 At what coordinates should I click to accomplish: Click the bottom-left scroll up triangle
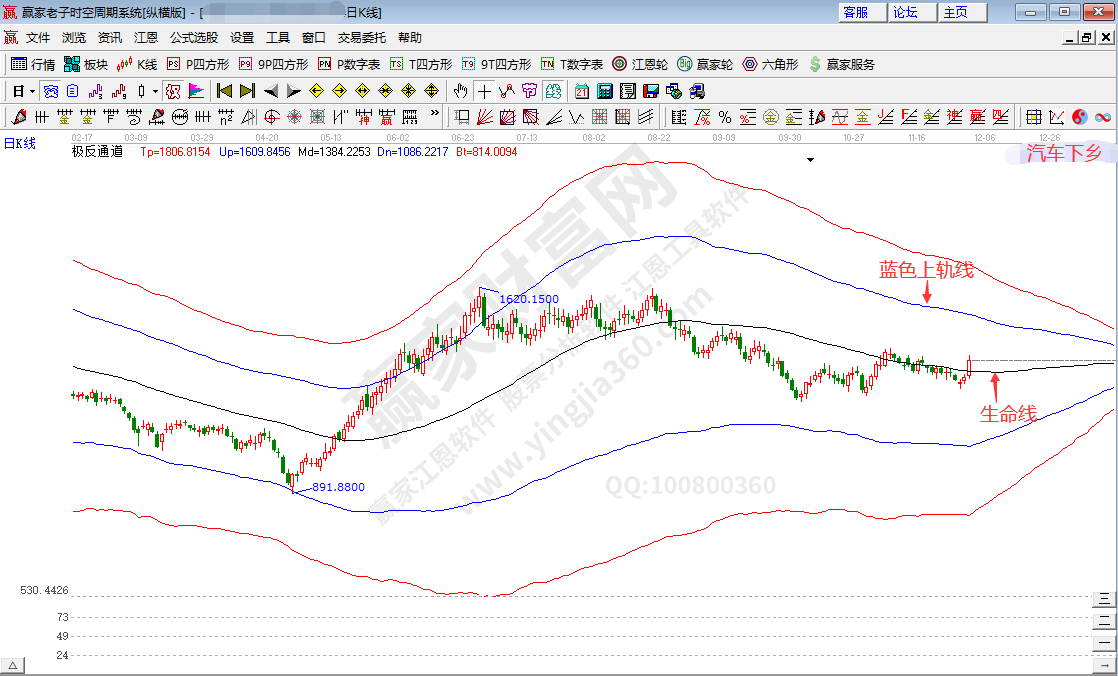[14, 665]
